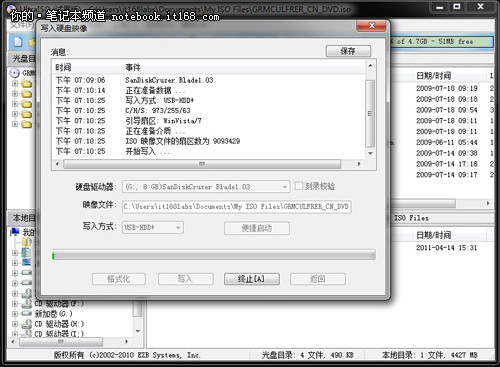
Task: Click 终止[A] to abort writing
Action: 252,279
